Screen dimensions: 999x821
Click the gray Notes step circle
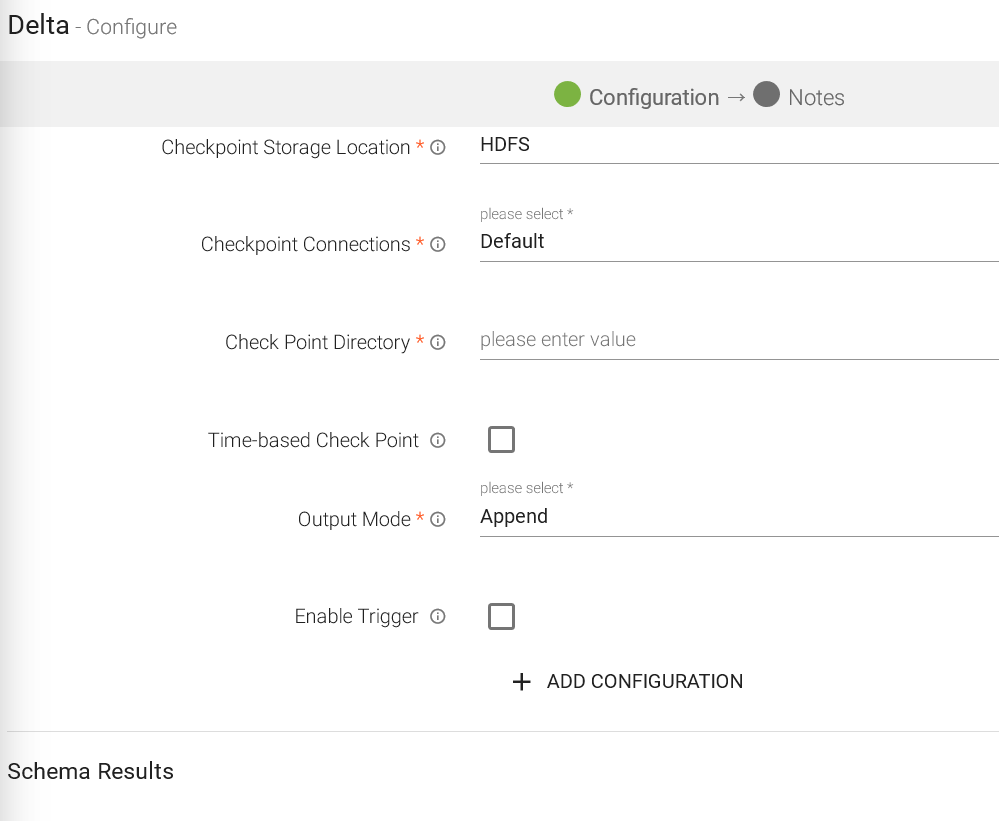[766, 95]
